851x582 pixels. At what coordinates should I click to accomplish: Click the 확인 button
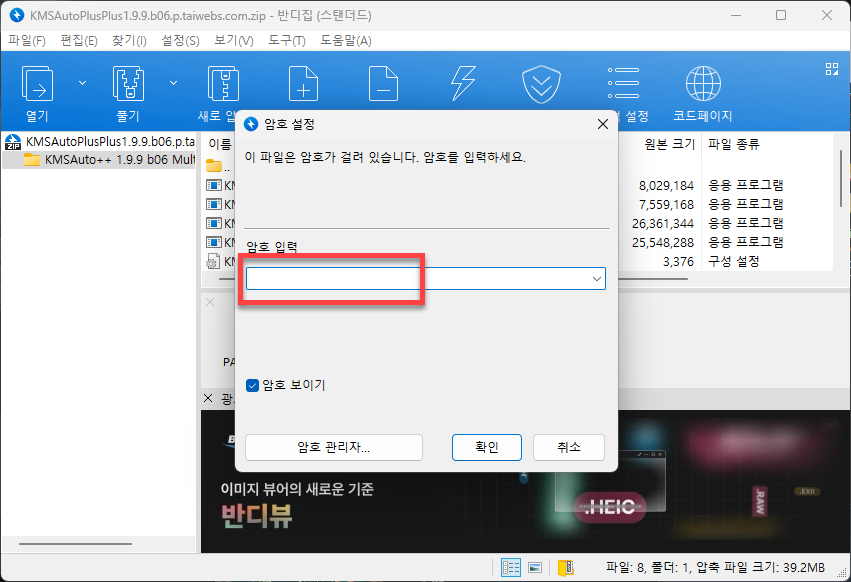pyautogui.click(x=487, y=447)
